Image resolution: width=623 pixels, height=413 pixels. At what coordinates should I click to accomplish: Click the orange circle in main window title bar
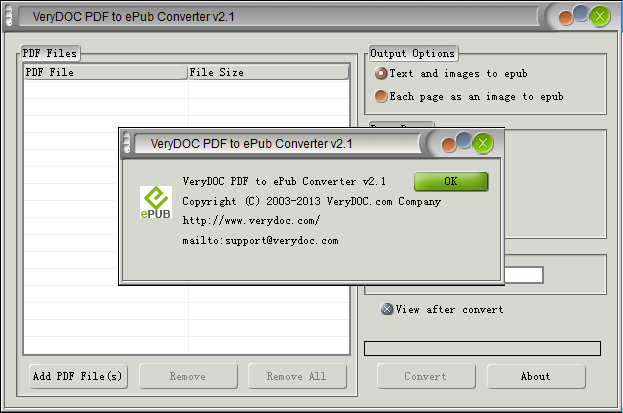pos(566,18)
